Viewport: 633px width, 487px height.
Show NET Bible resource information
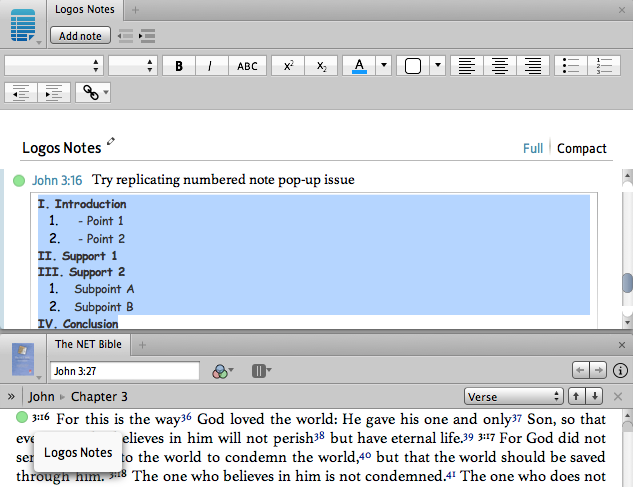(x=620, y=370)
